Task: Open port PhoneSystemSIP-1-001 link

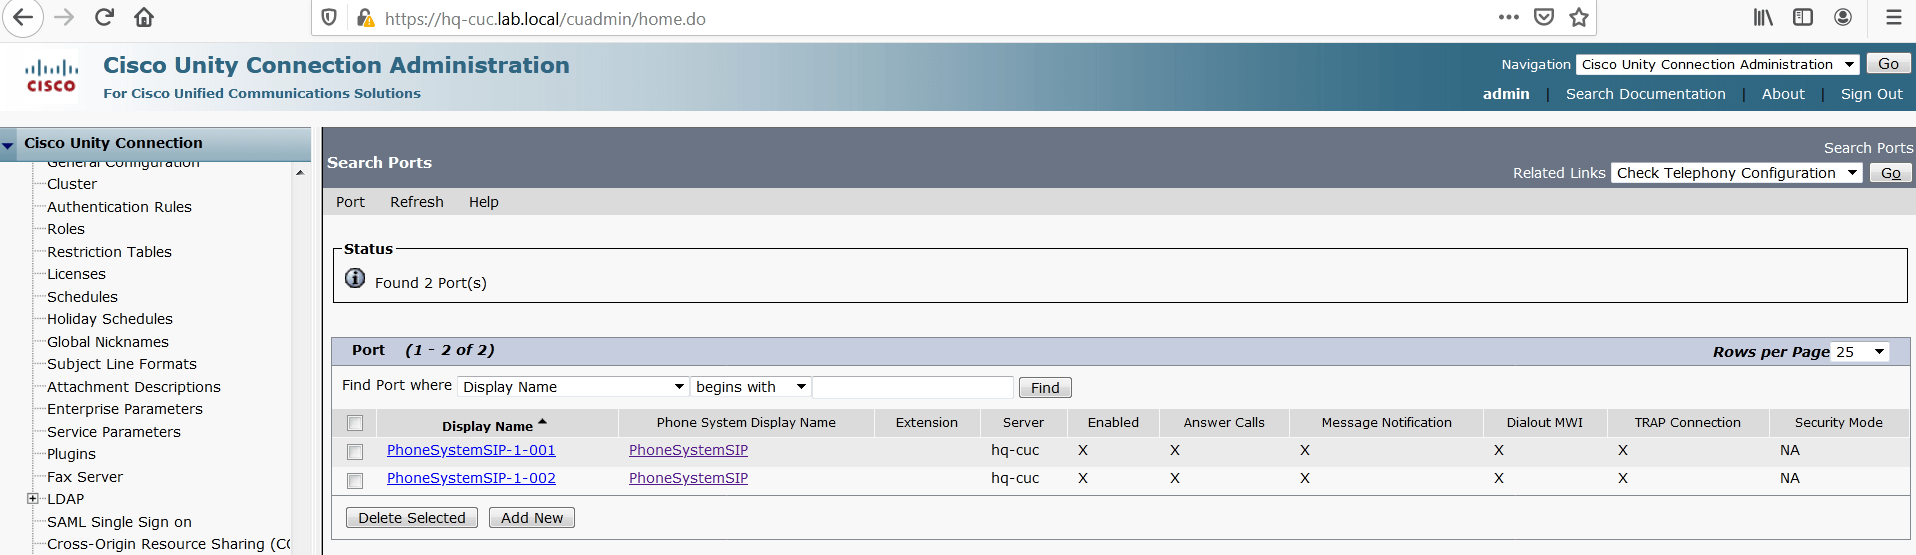Action: tap(471, 450)
